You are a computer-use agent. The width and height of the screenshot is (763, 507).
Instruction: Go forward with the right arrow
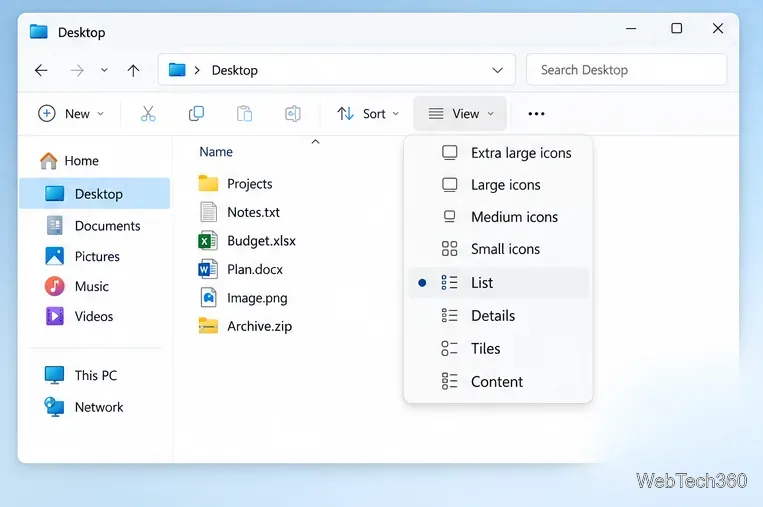tap(77, 71)
